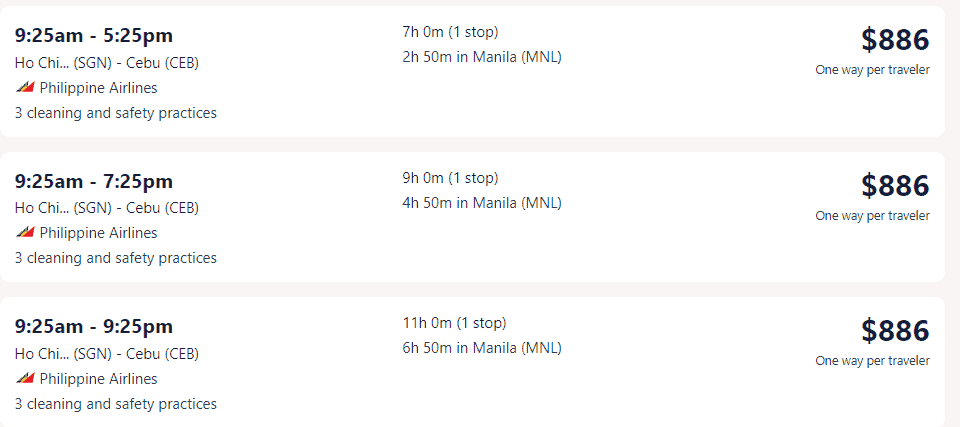Click Philippine Airlines logo on 7:25pm flight
The image size is (960, 427).
pos(25,233)
